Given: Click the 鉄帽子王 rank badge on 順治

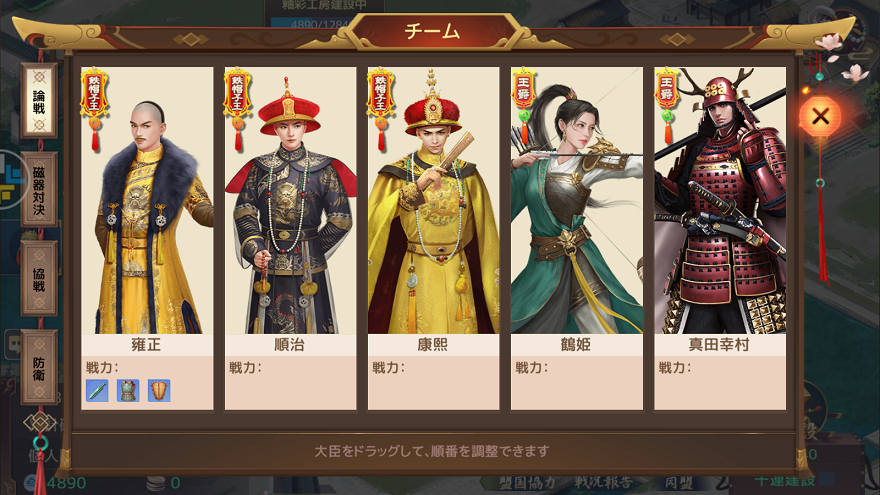Looking at the screenshot, I should [237, 109].
